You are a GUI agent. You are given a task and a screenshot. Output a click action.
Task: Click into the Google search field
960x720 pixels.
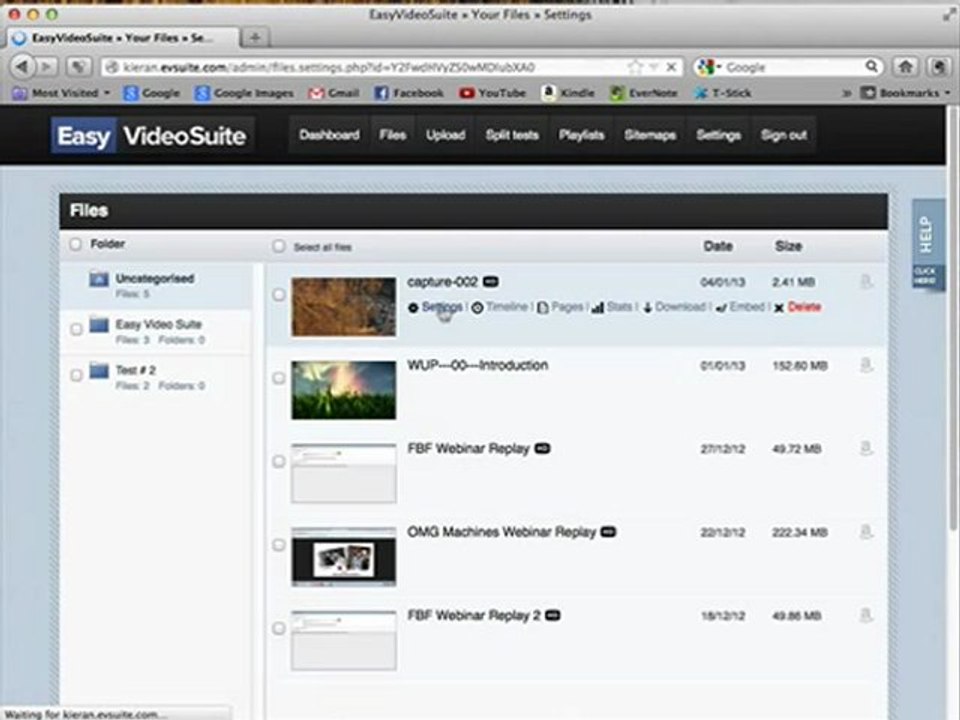793,67
